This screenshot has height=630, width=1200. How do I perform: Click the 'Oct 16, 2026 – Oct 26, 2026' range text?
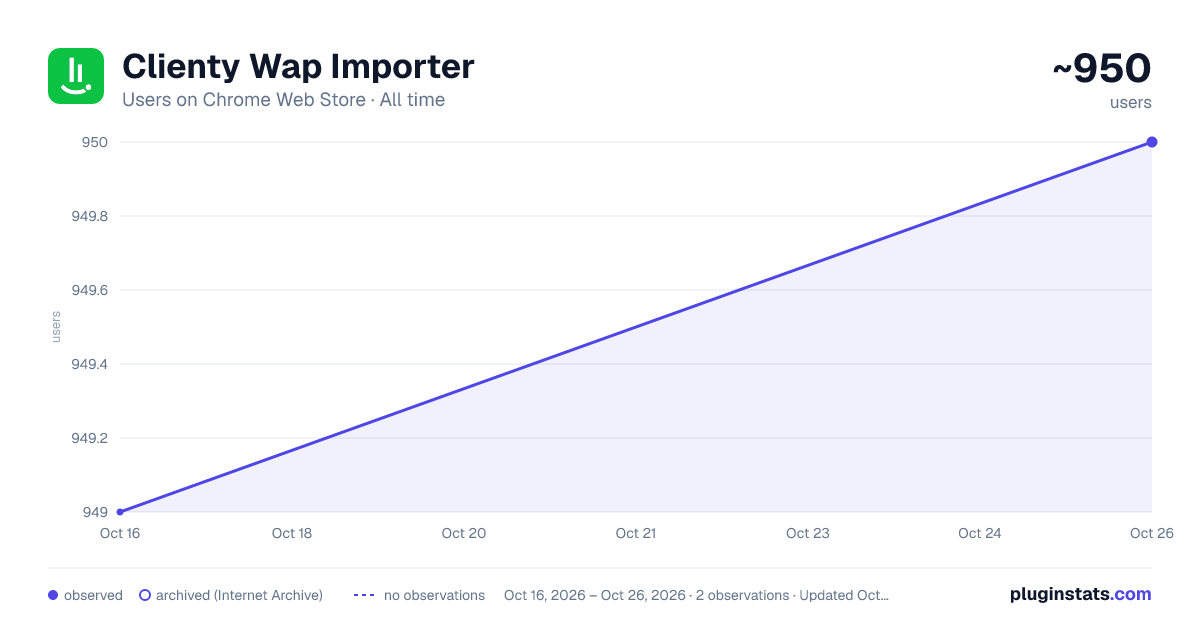click(x=595, y=595)
